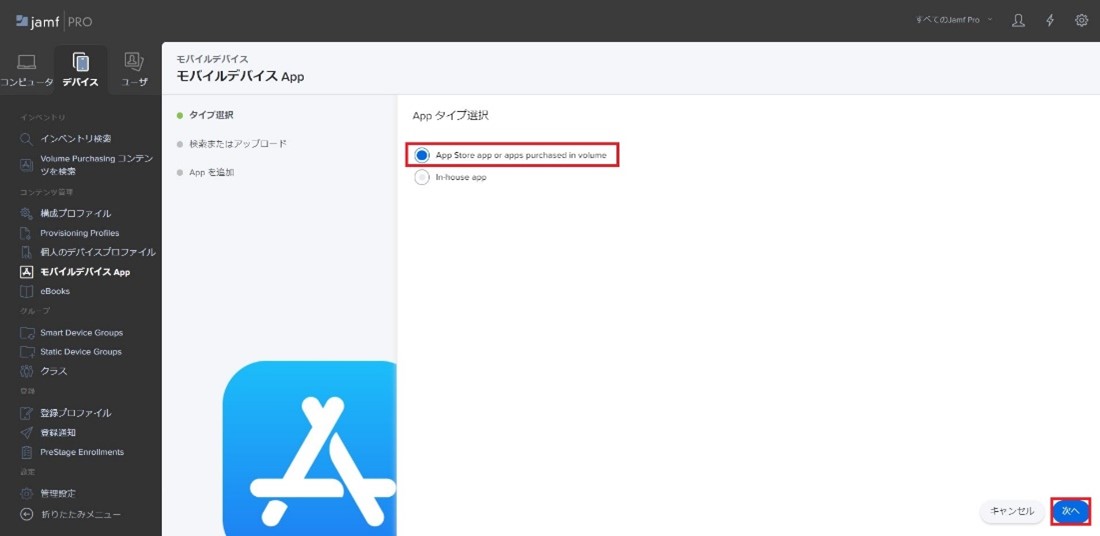Go to タイプ選択 step
This screenshot has height=536, width=1100.
coord(210,115)
